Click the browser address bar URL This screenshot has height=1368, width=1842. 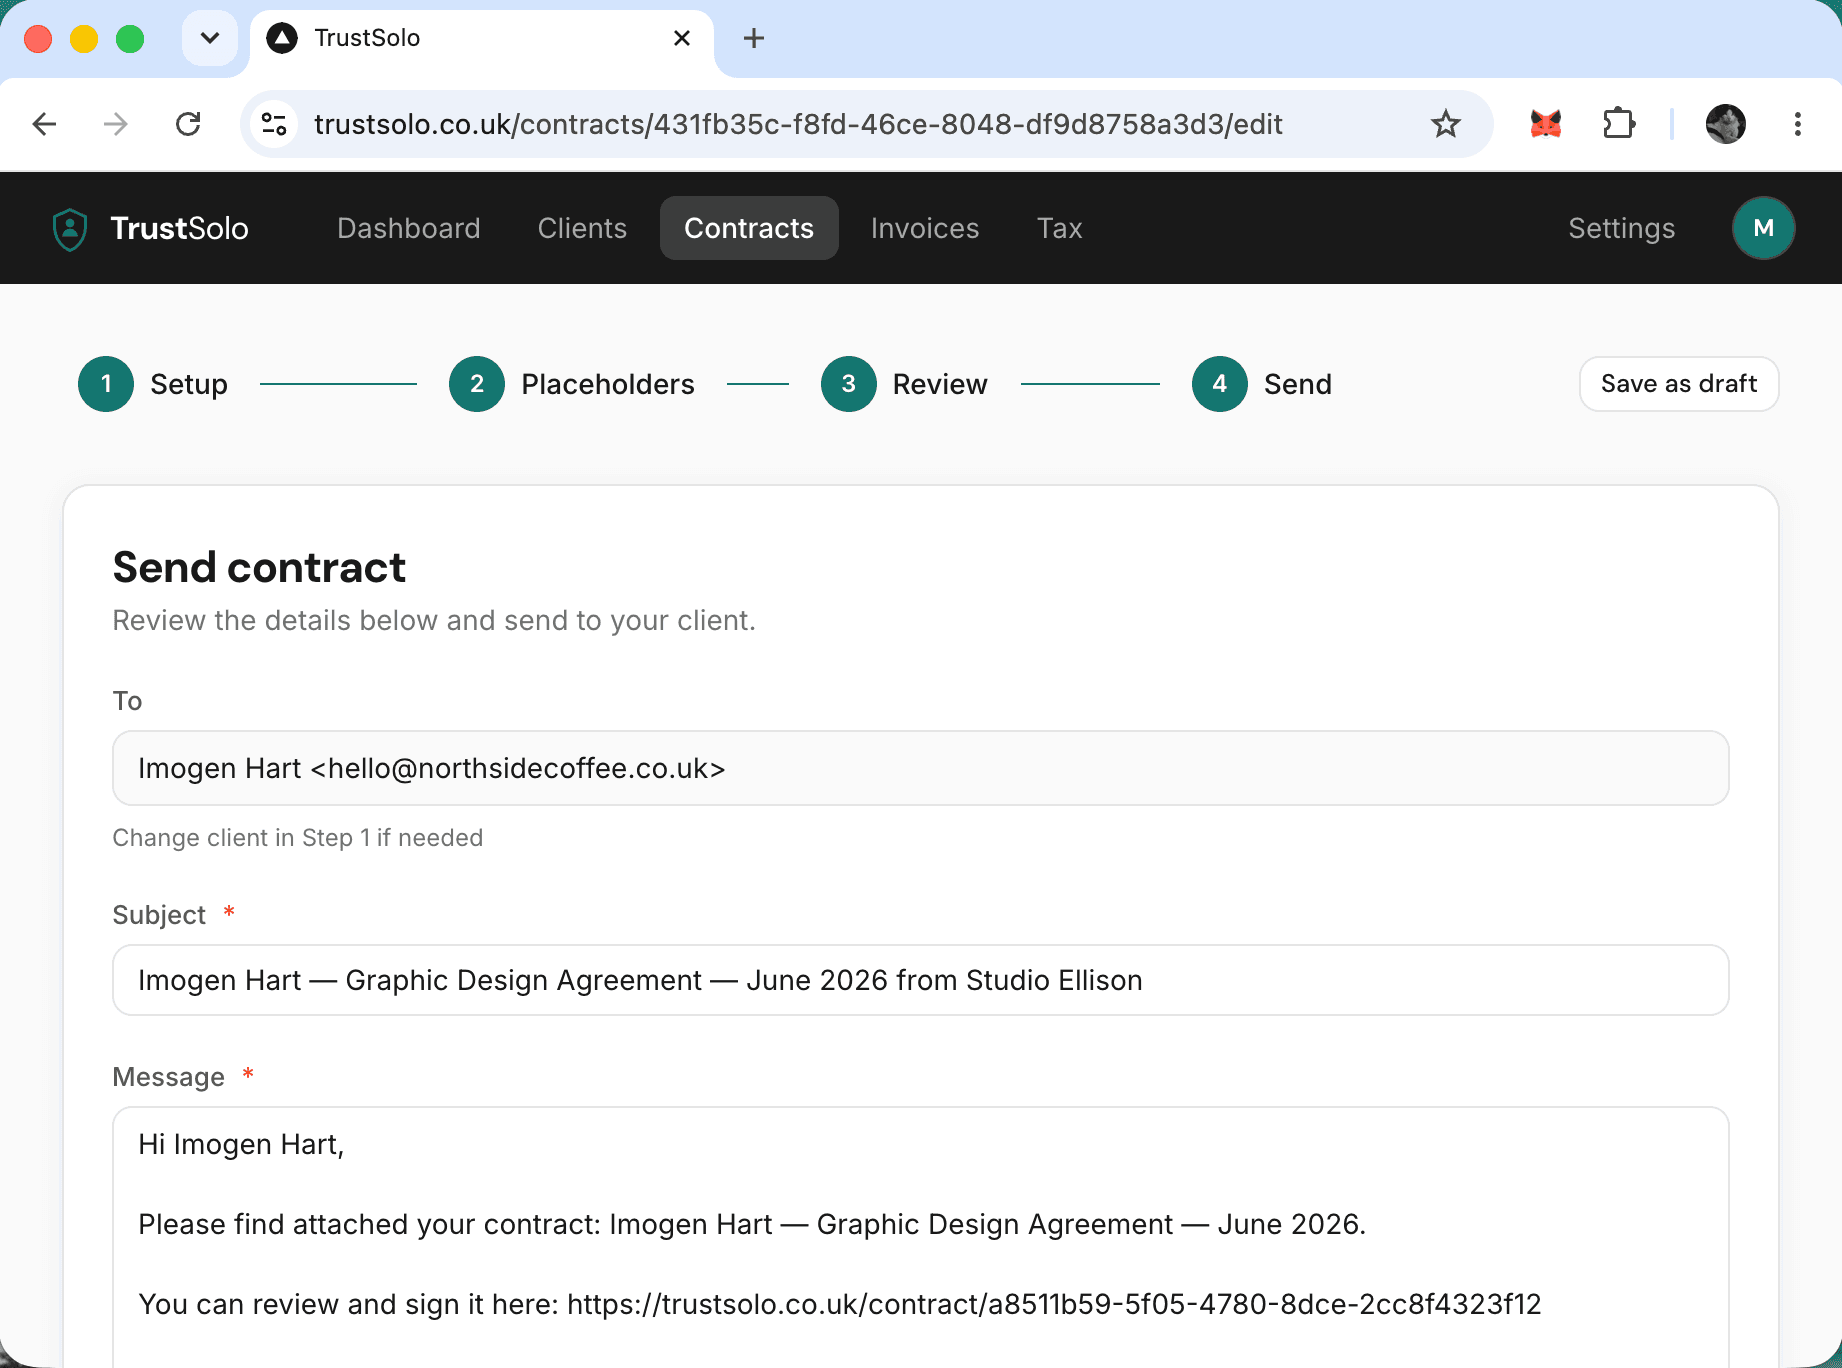pos(797,124)
